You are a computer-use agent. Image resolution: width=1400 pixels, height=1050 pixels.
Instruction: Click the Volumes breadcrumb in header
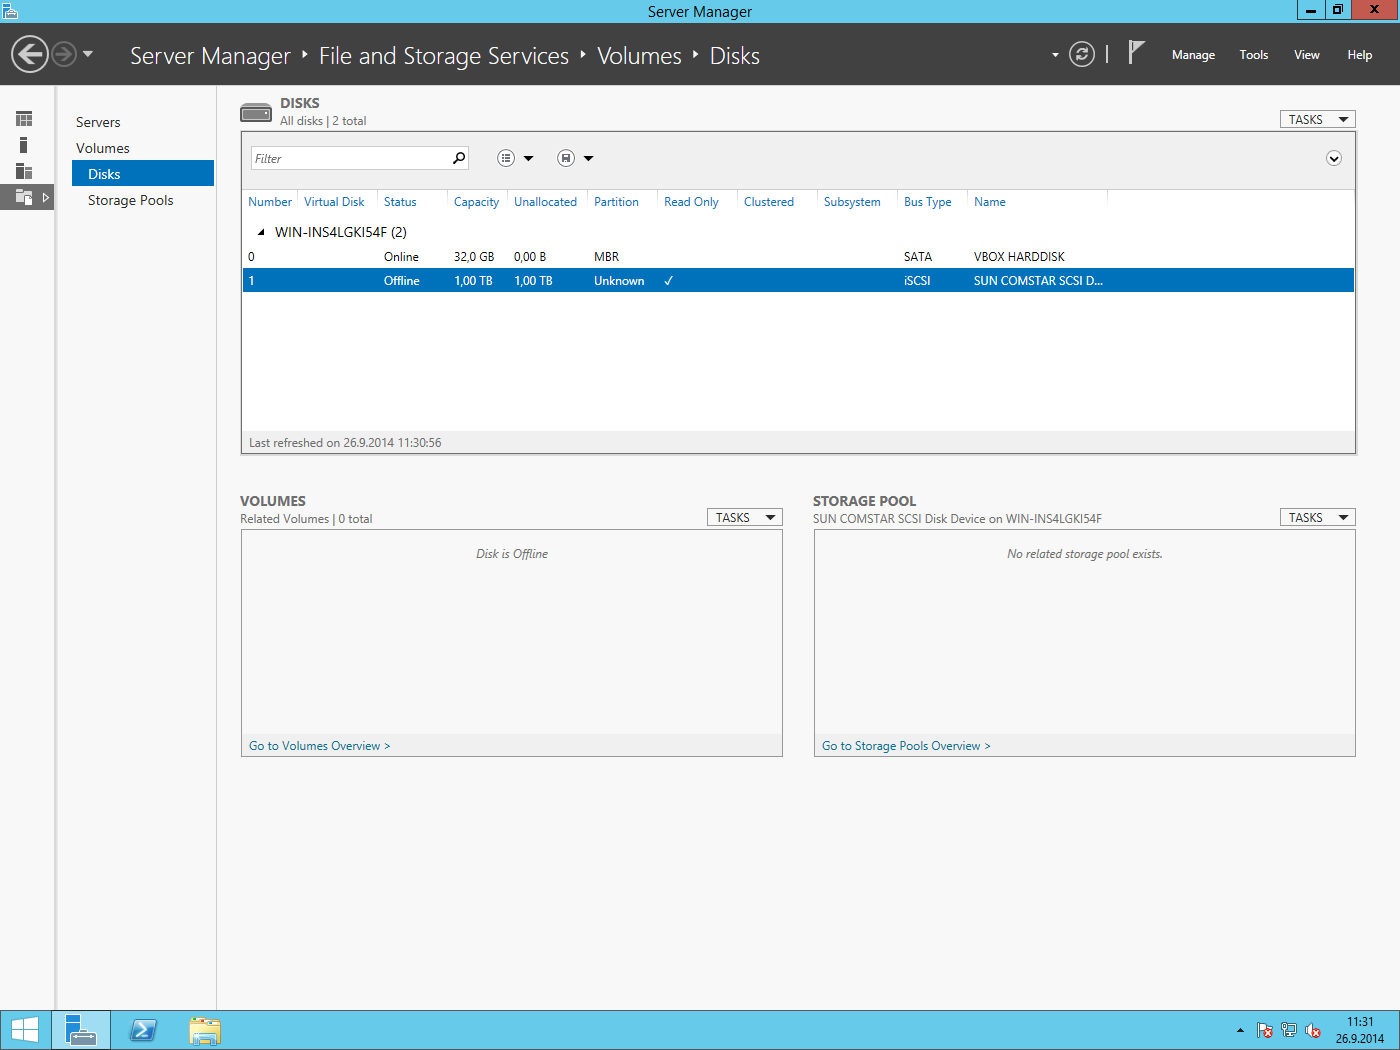click(639, 56)
